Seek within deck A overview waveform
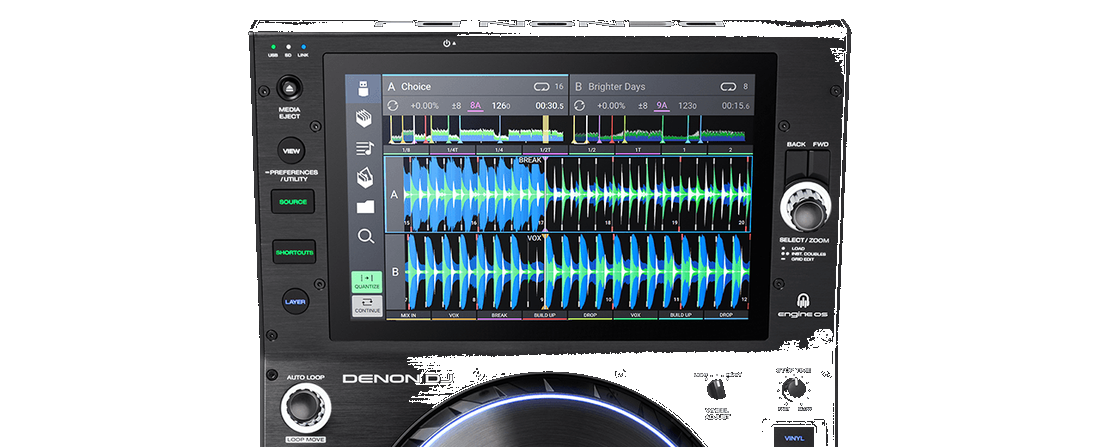 click(476, 129)
